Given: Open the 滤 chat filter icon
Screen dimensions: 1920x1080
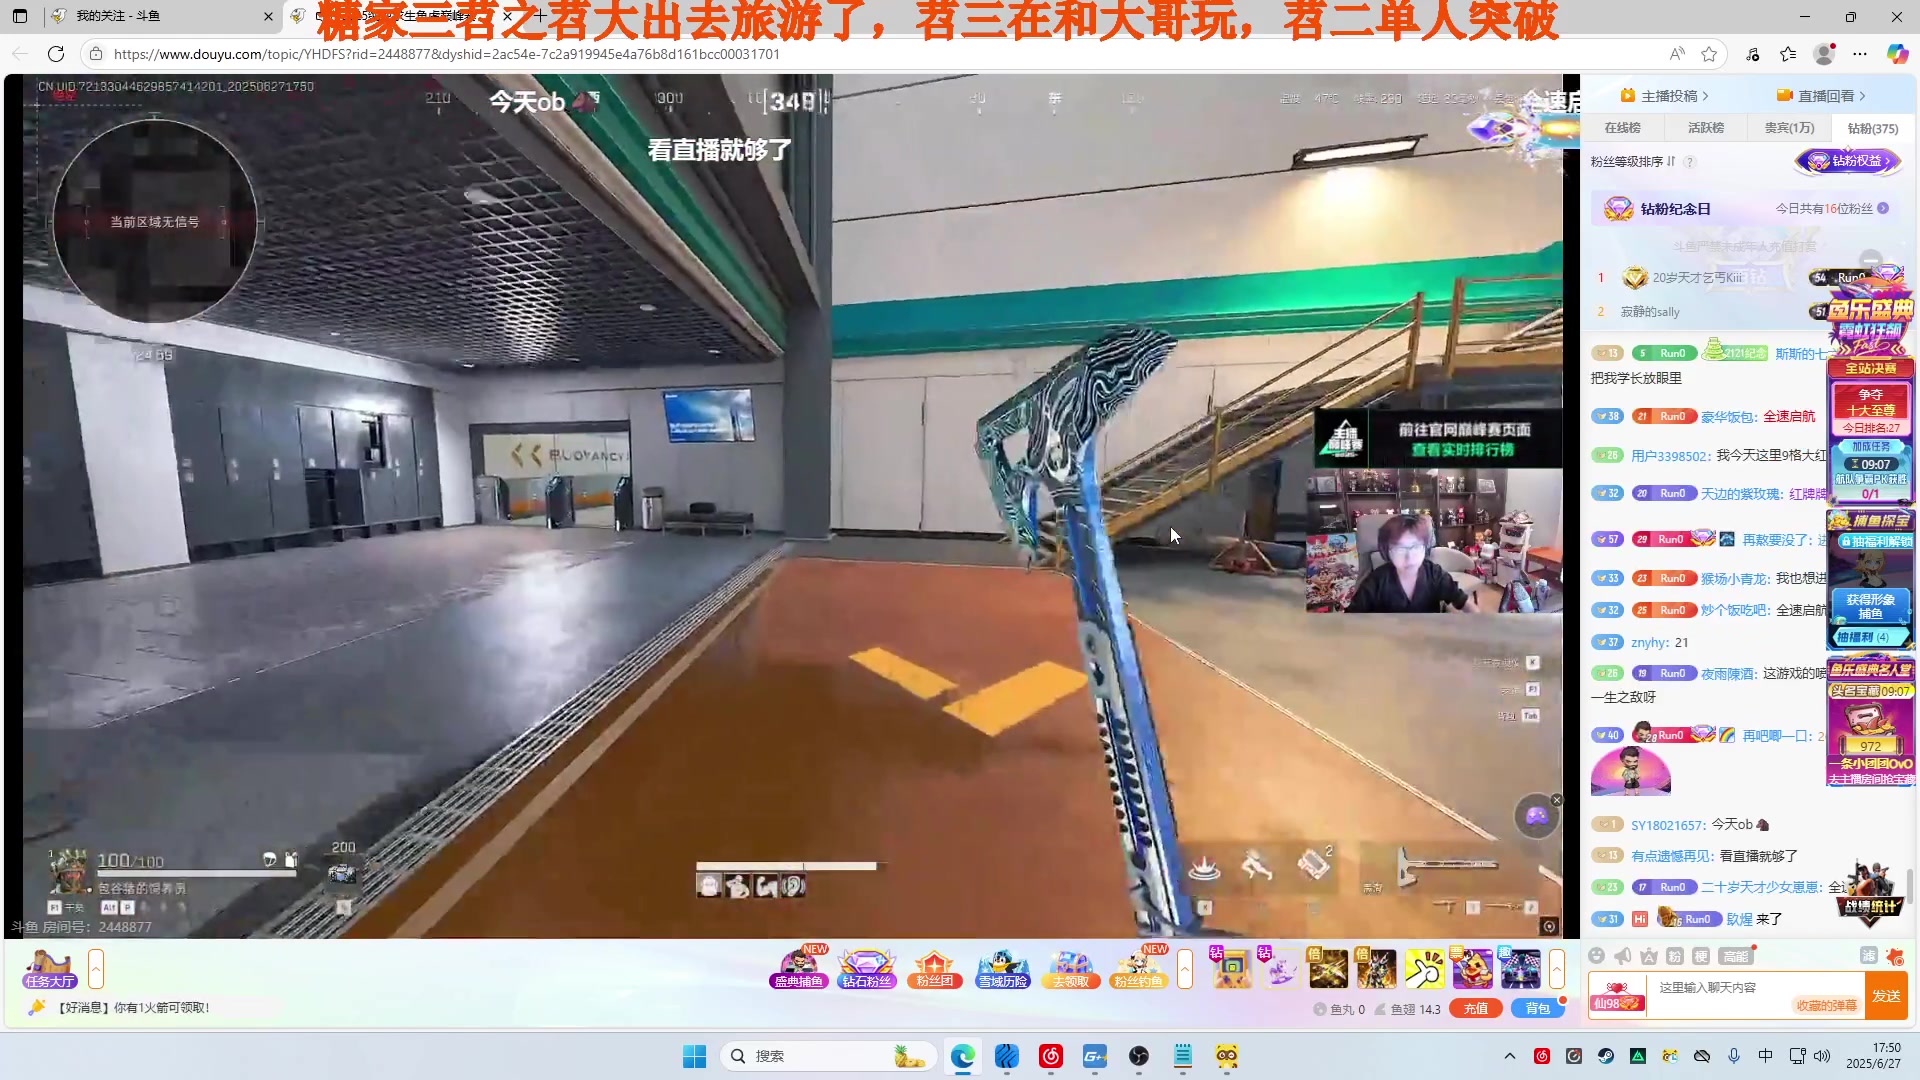Looking at the screenshot, I should click(x=1868, y=956).
